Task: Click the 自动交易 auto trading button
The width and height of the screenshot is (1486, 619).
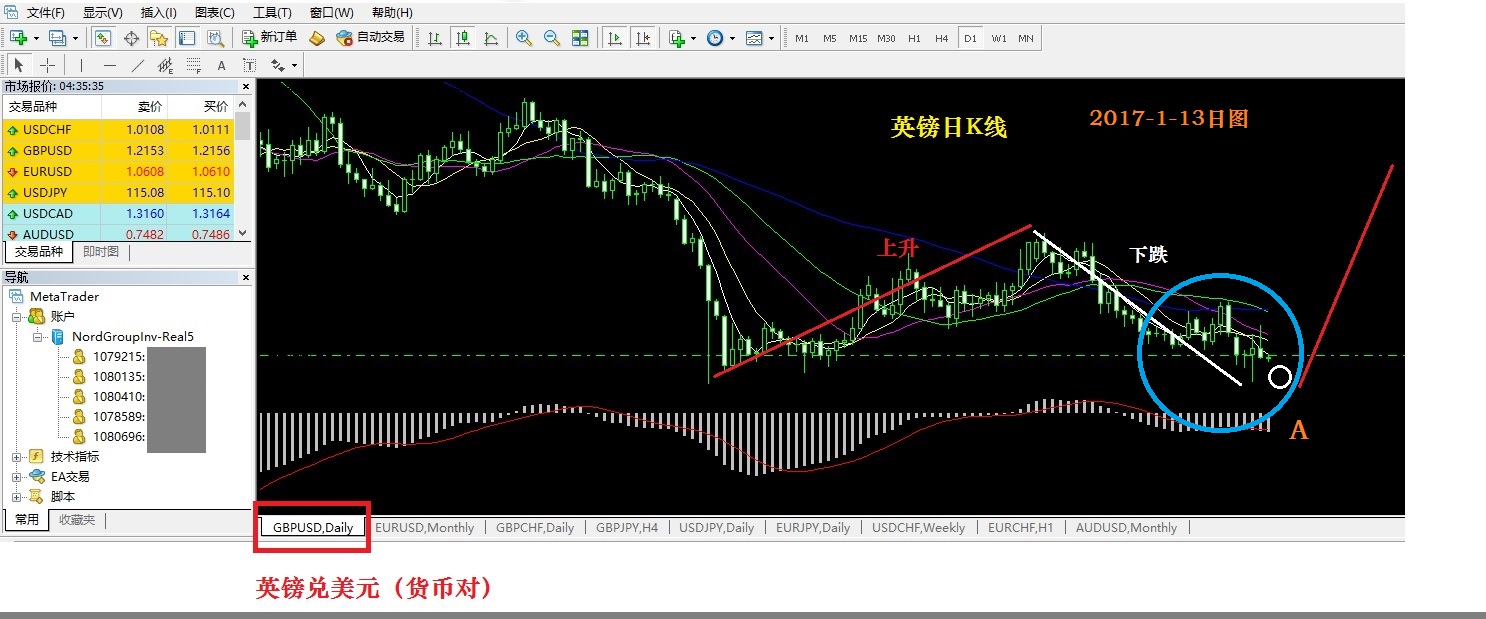Action: 370,38
